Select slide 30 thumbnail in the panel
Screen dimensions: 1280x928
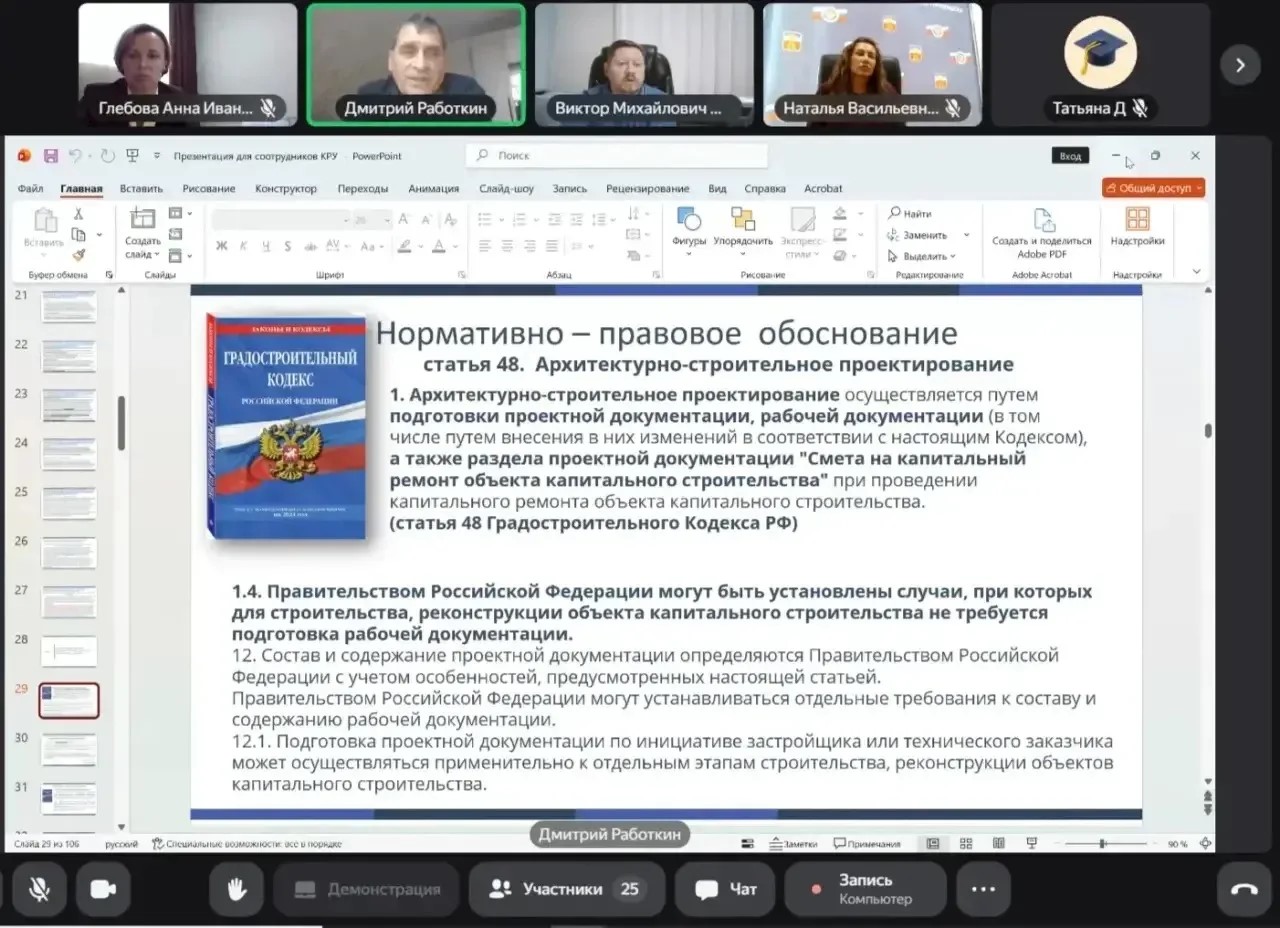68,750
